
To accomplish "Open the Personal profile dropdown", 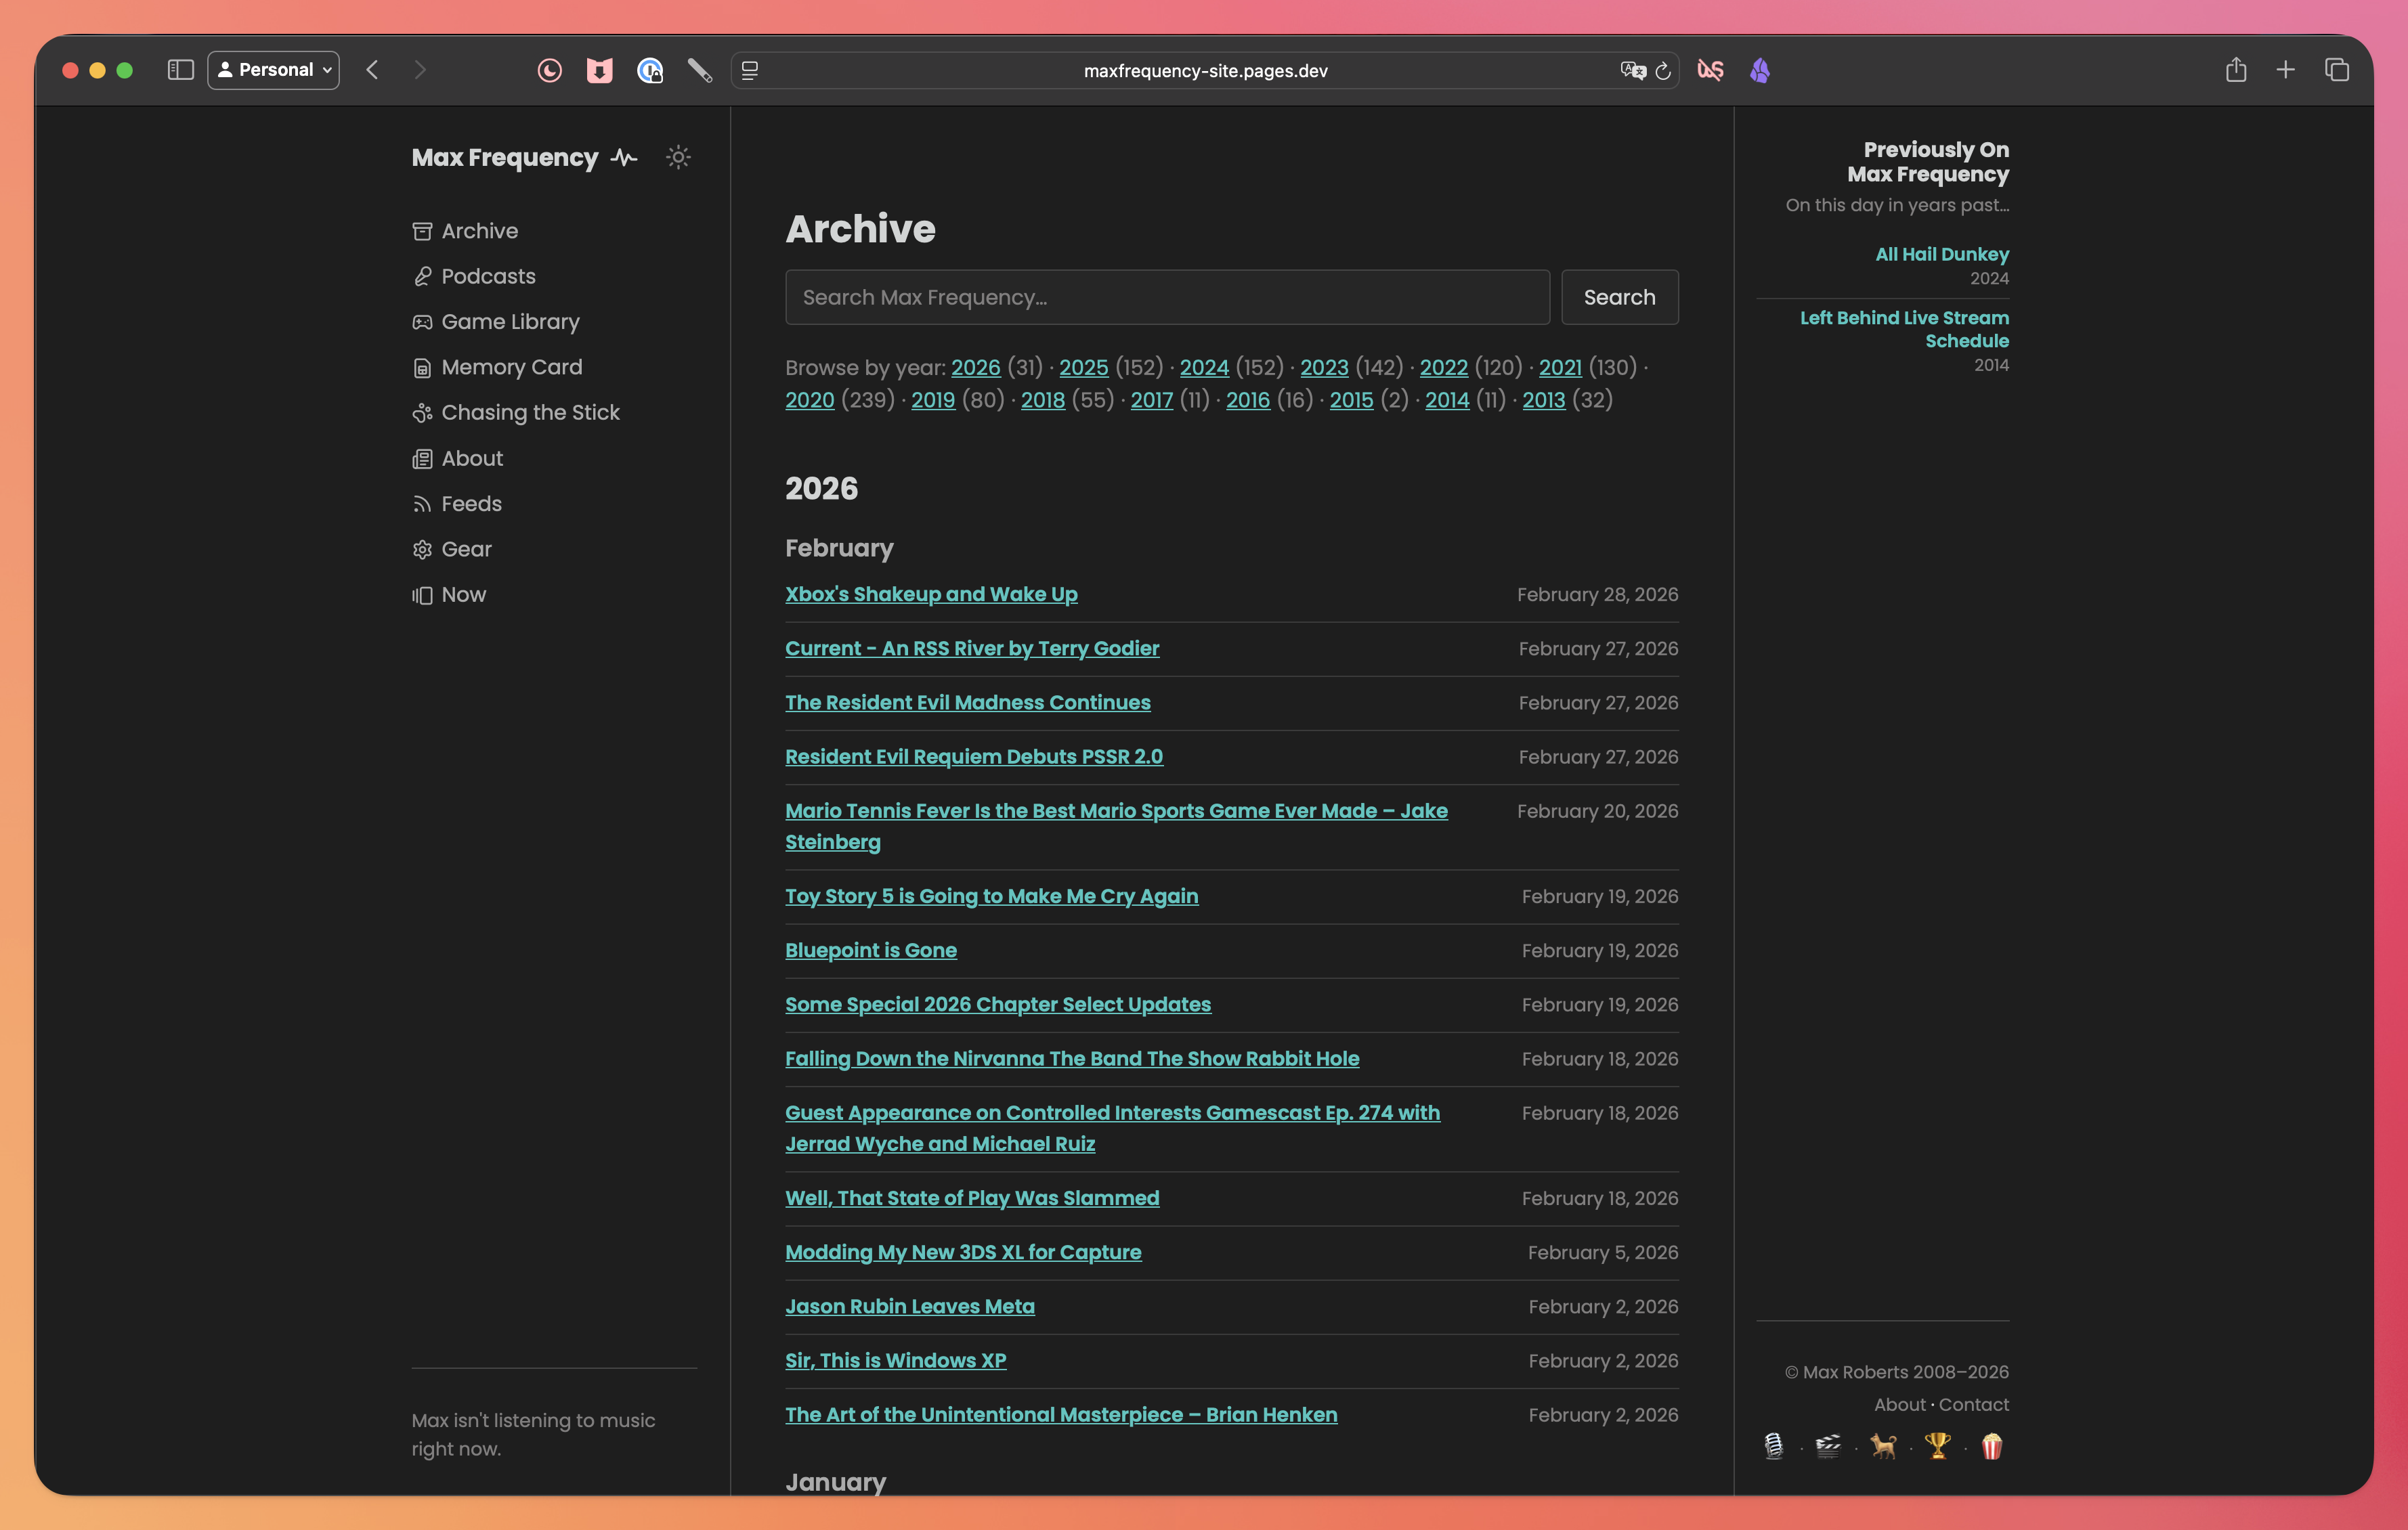I will 273,70.
